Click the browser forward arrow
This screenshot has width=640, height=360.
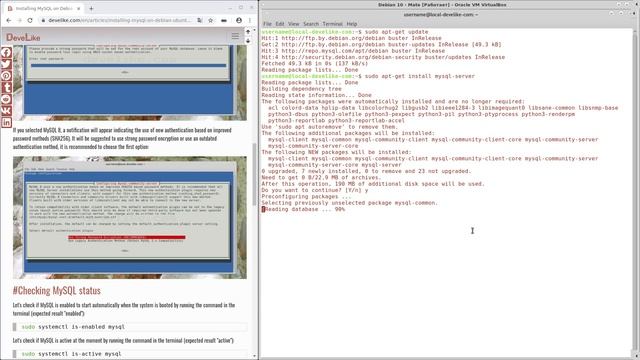pyautogui.click(x=19, y=20)
